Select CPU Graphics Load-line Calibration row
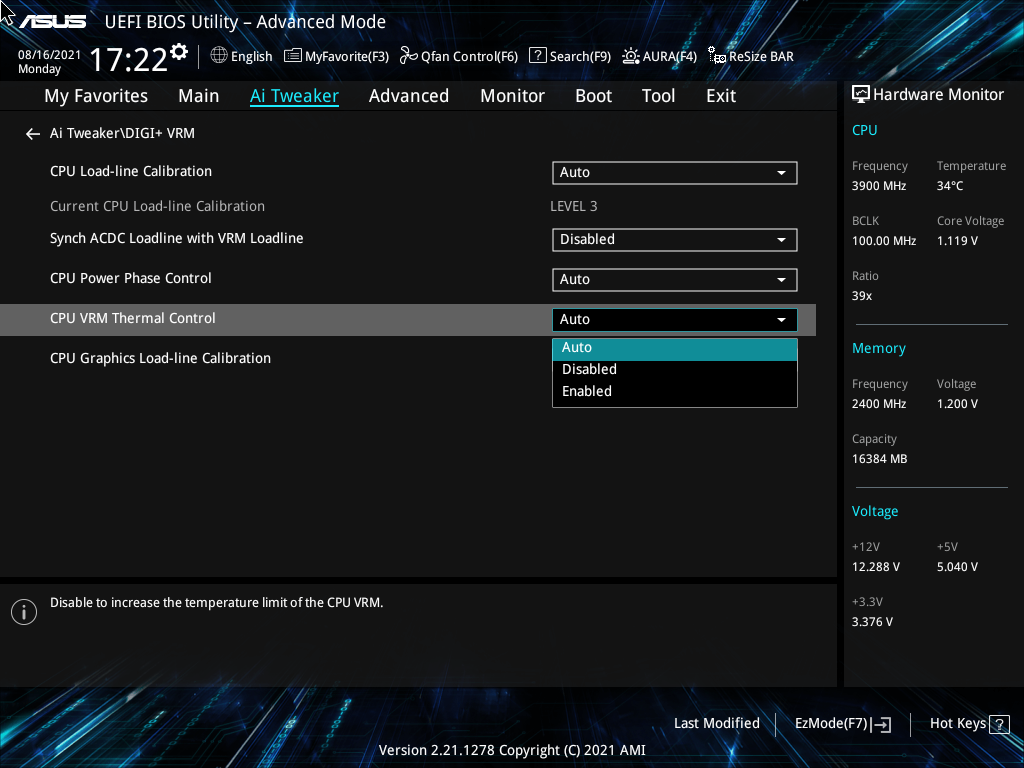Screen dimensions: 1024x768 pyautogui.click(x=160, y=359)
